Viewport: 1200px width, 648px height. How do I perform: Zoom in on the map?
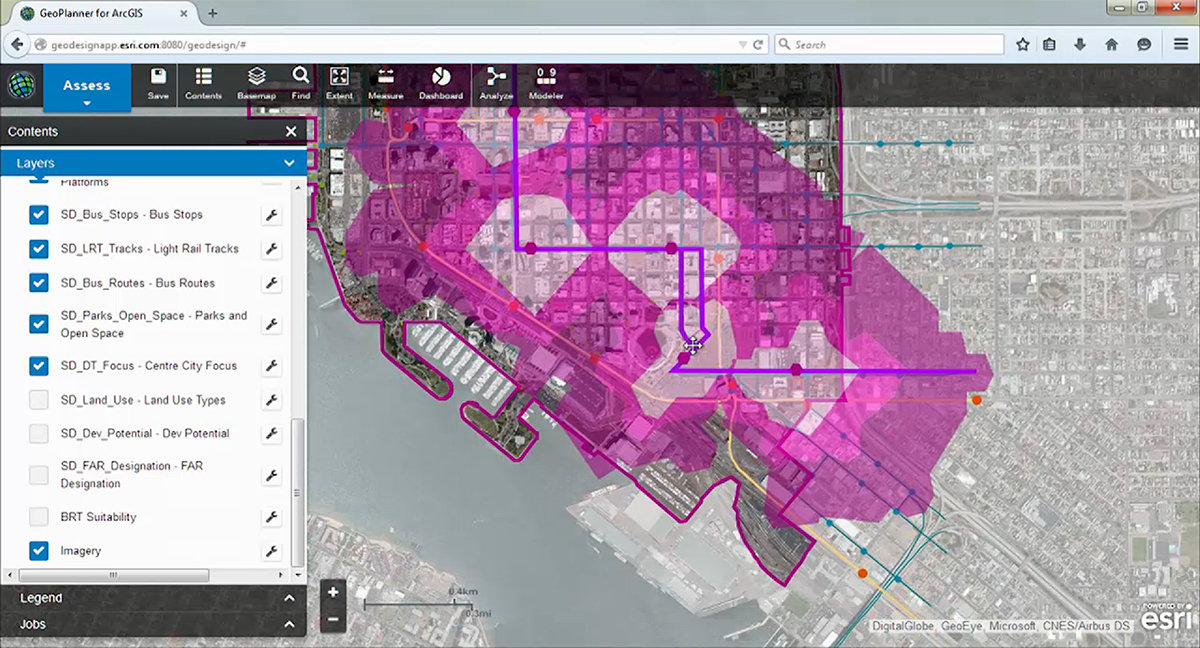click(333, 592)
